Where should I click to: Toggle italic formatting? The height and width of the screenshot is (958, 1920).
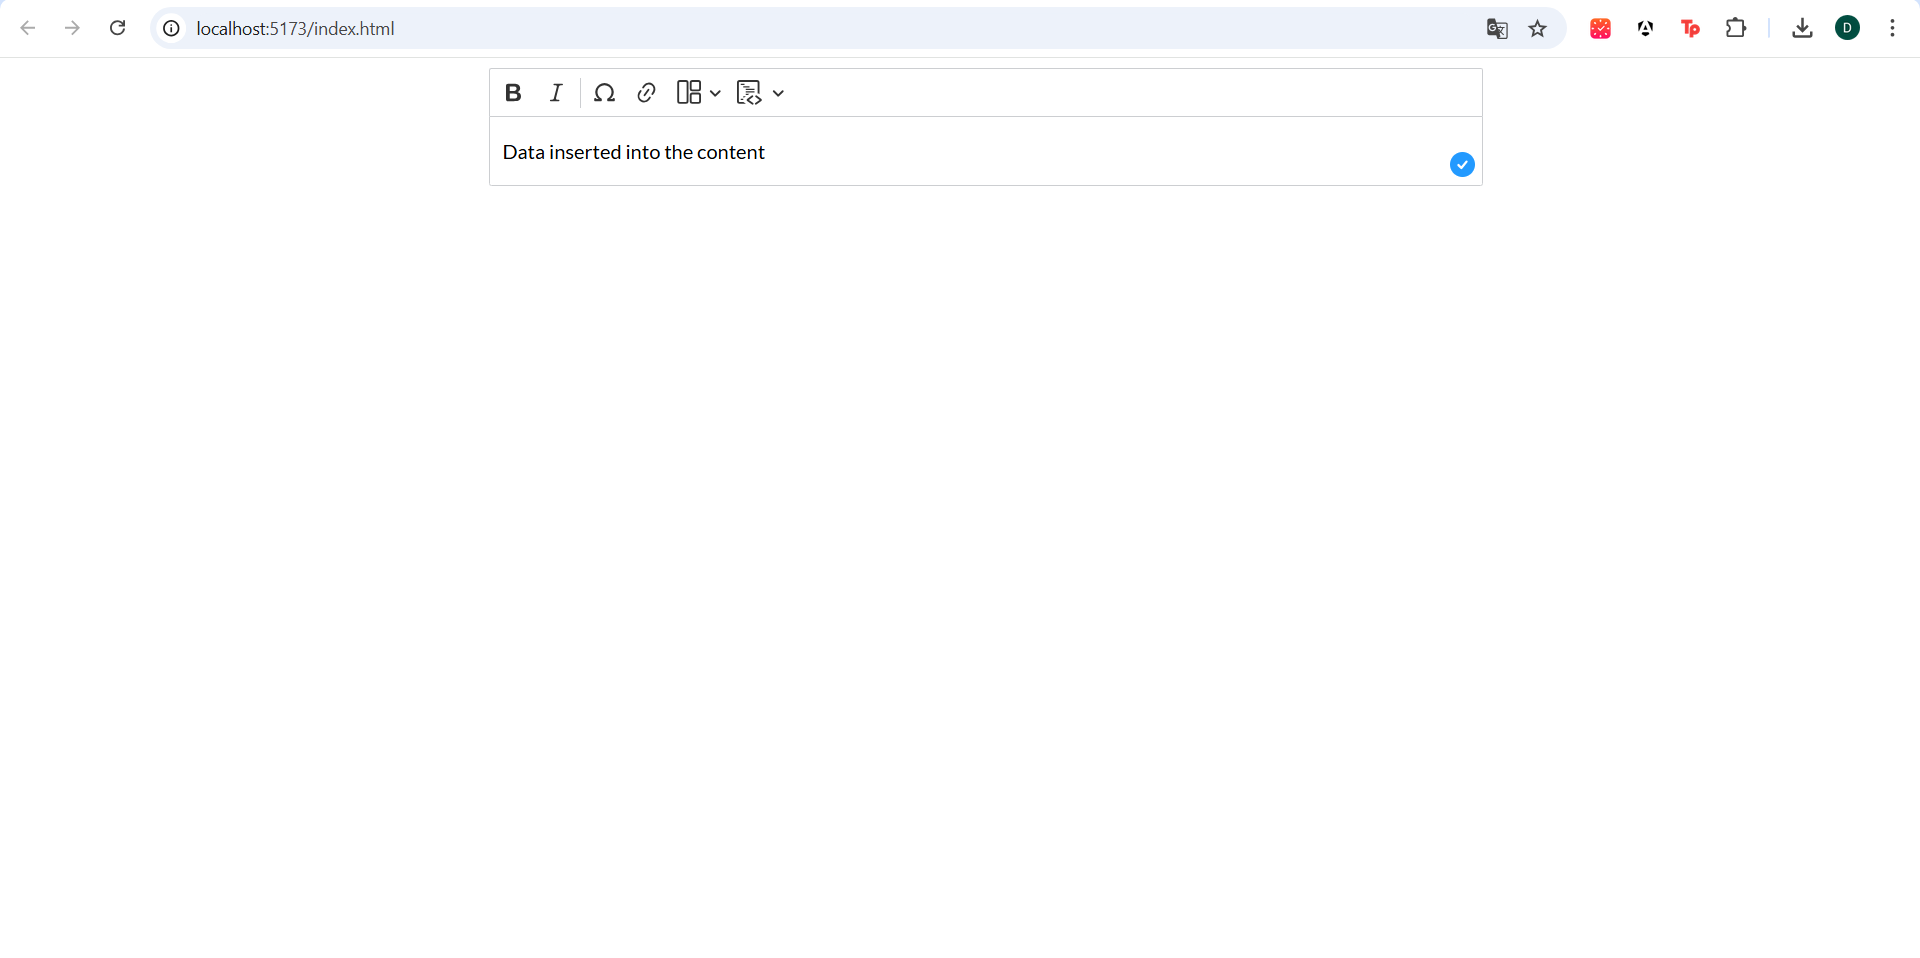(556, 92)
